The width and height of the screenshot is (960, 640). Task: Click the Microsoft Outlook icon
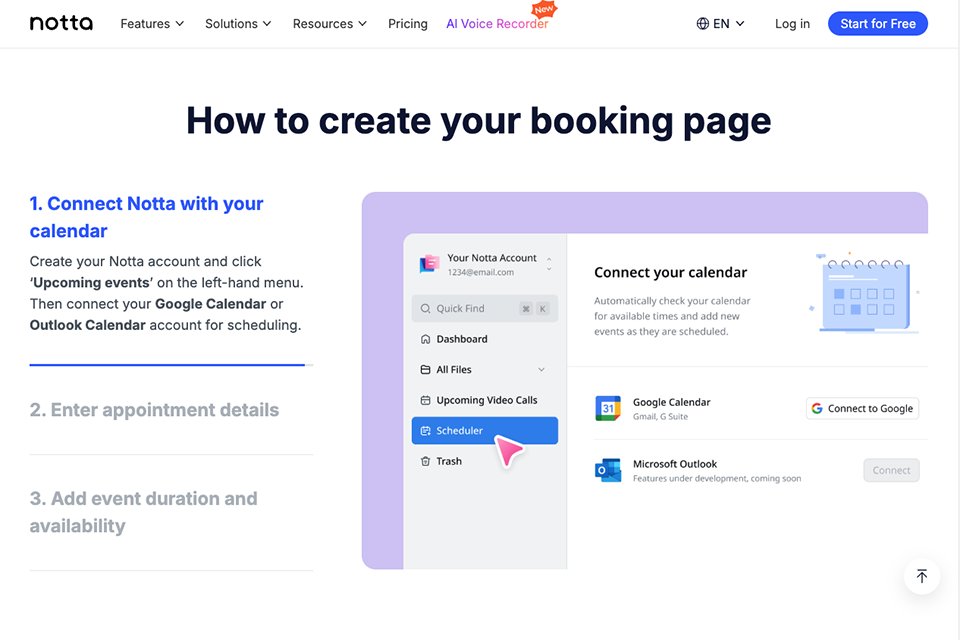pyautogui.click(x=608, y=470)
